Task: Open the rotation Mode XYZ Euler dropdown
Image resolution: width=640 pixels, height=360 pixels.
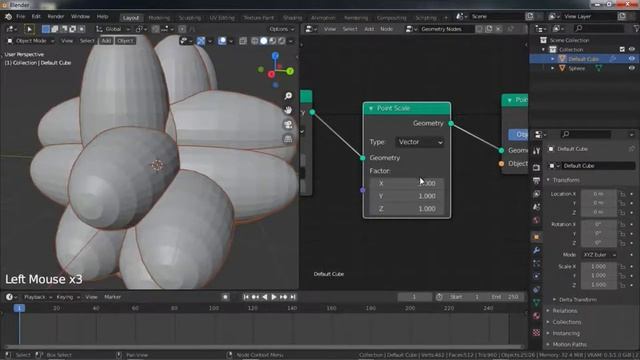Action: tap(599, 255)
